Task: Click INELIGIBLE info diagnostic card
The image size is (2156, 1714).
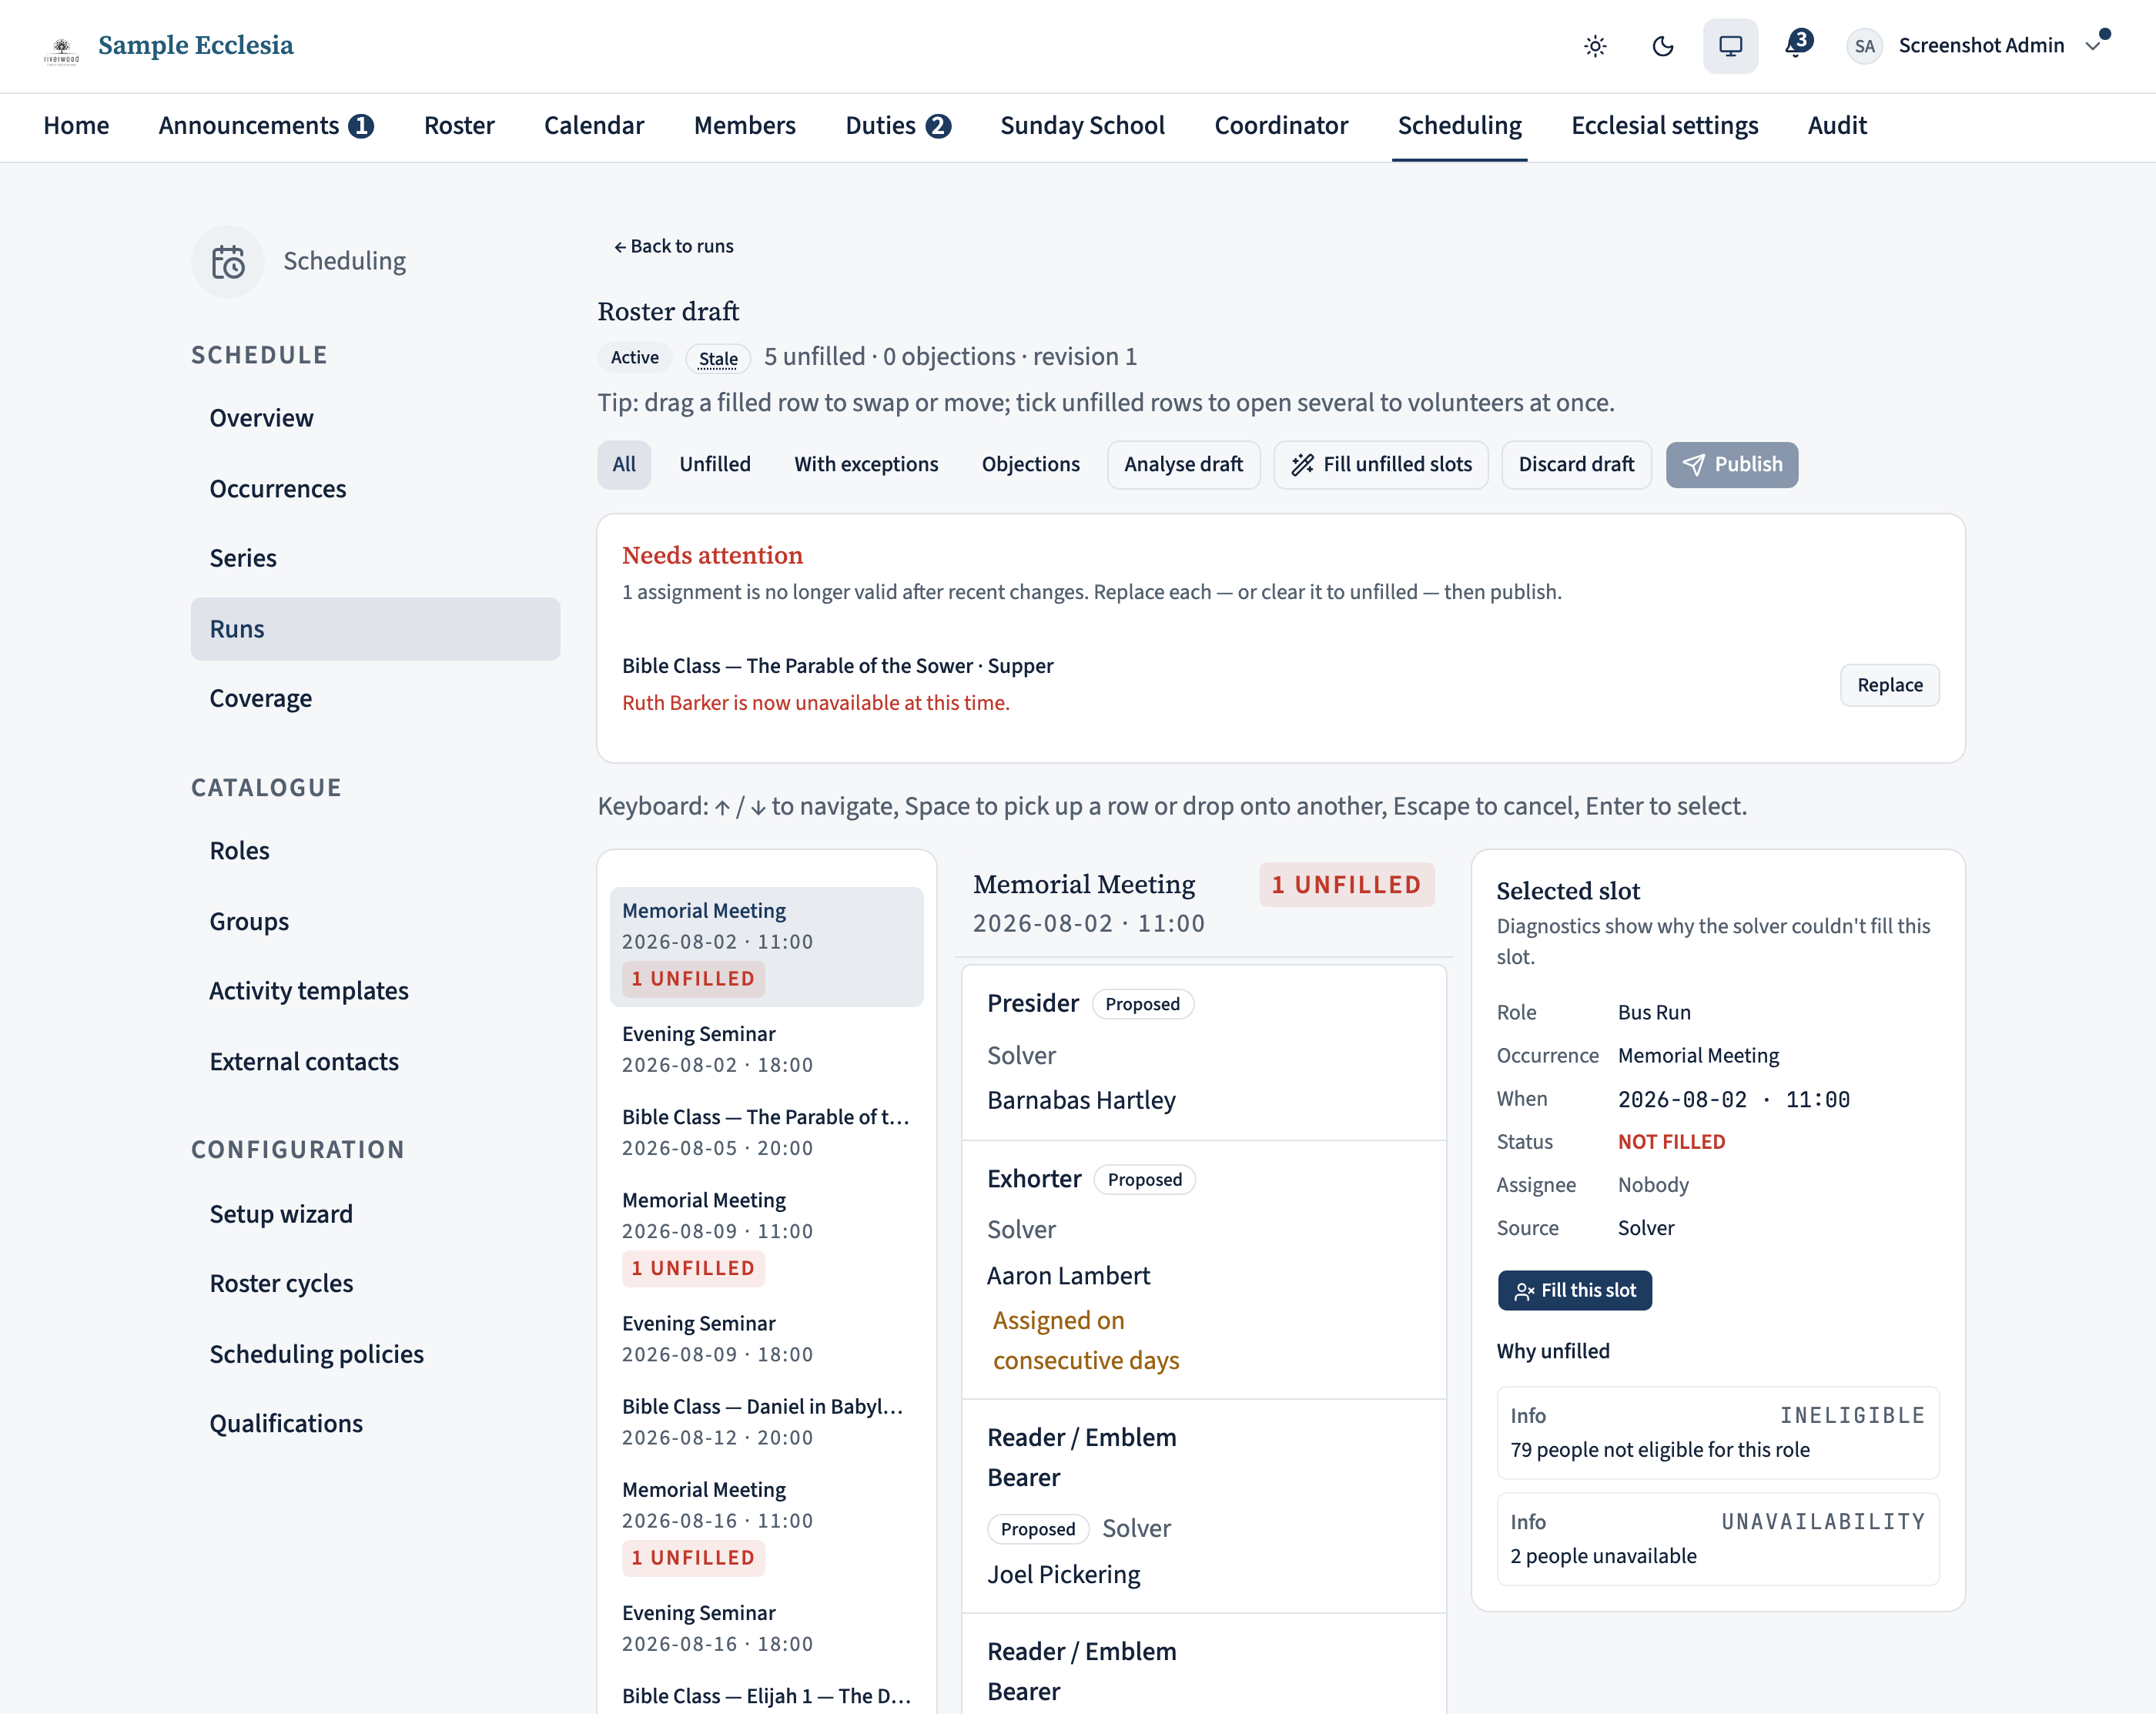Action: point(1717,1432)
